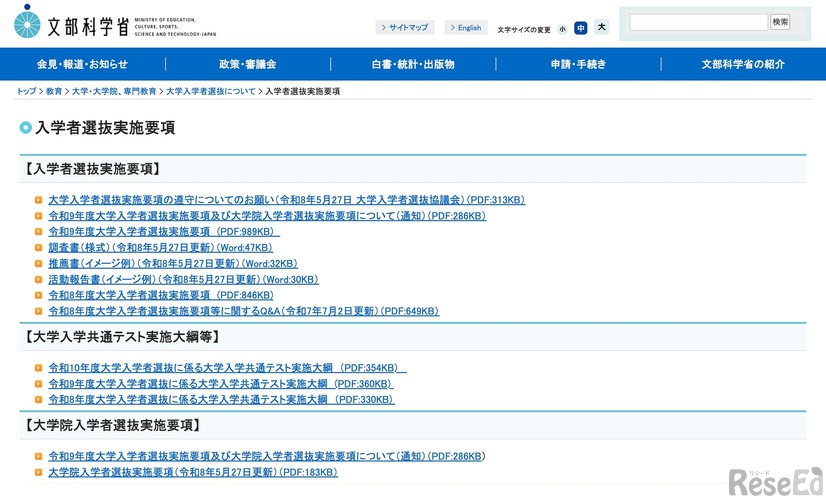Open 令和9年度大学入学者選抜実施要項 PDF 989KB
The image size is (826, 498).
point(164,231)
